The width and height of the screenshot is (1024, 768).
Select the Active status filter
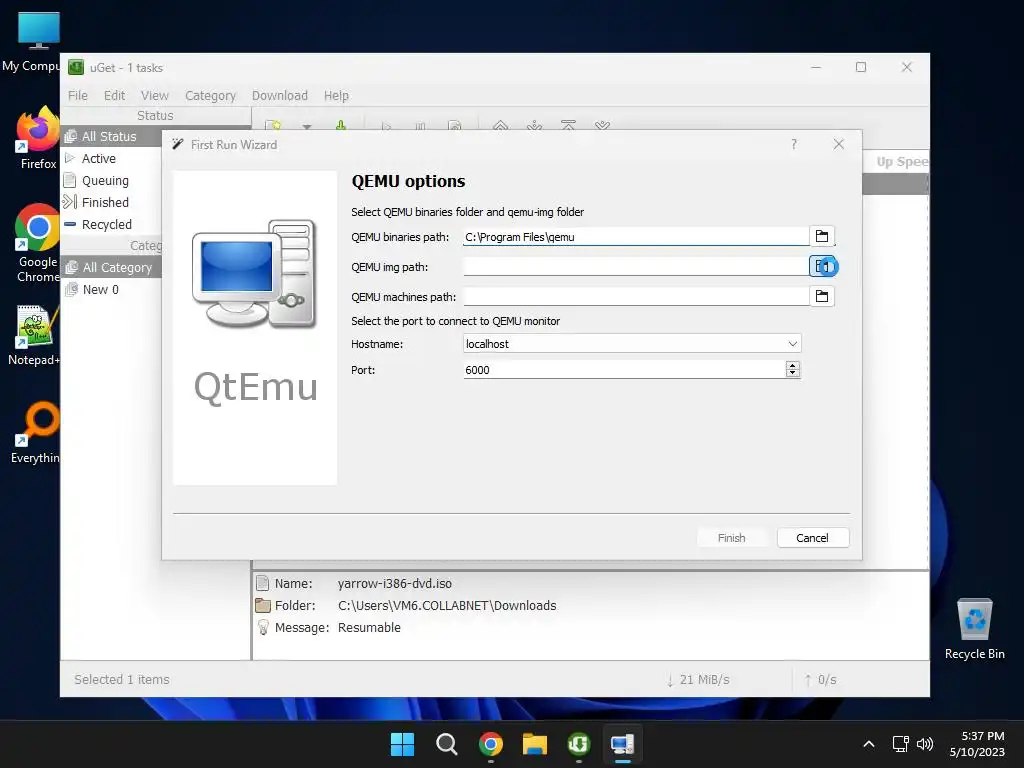(112, 159)
